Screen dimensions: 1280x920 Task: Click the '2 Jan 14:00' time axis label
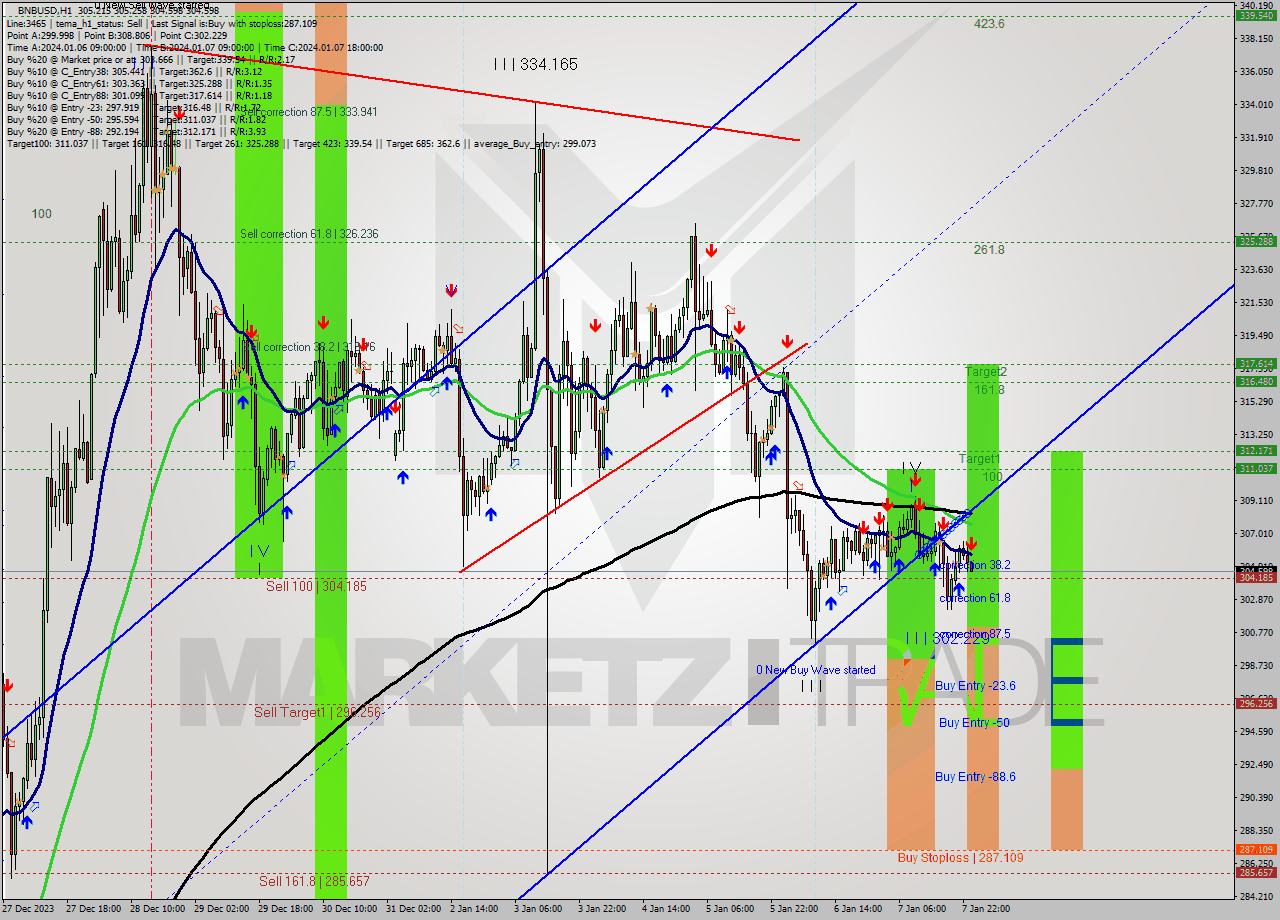click(475, 909)
